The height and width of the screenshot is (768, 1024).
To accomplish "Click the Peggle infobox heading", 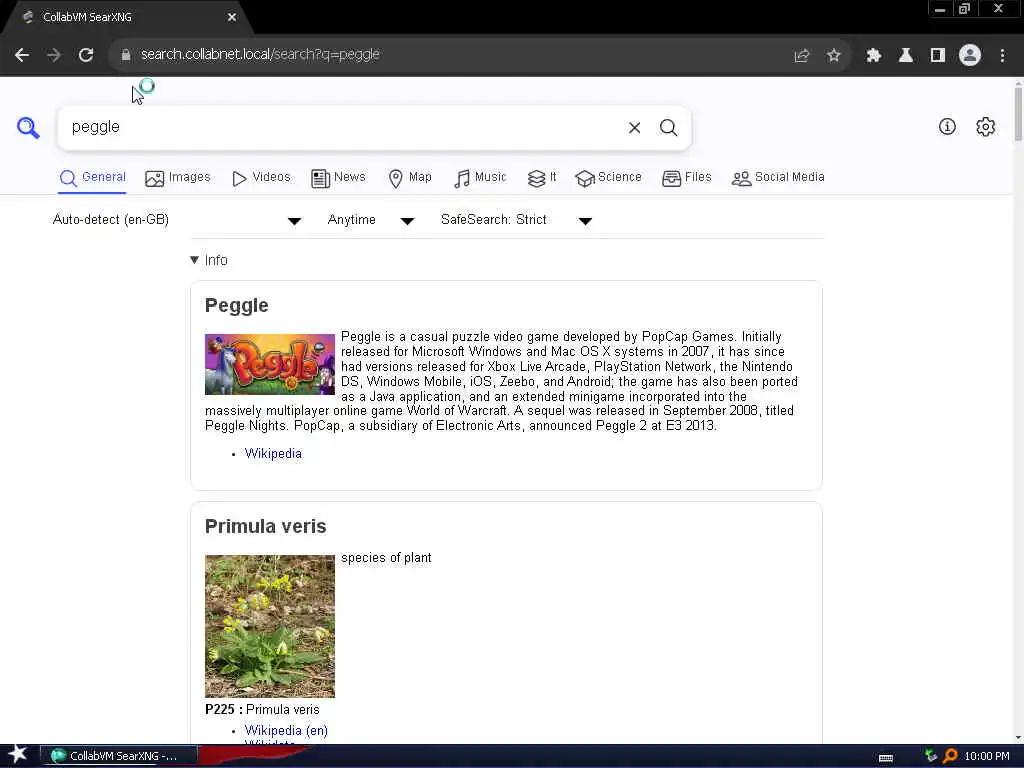I will [x=236, y=306].
